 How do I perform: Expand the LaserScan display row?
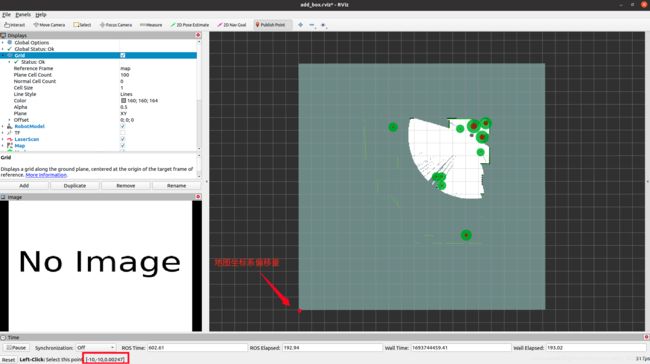click(3, 139)
